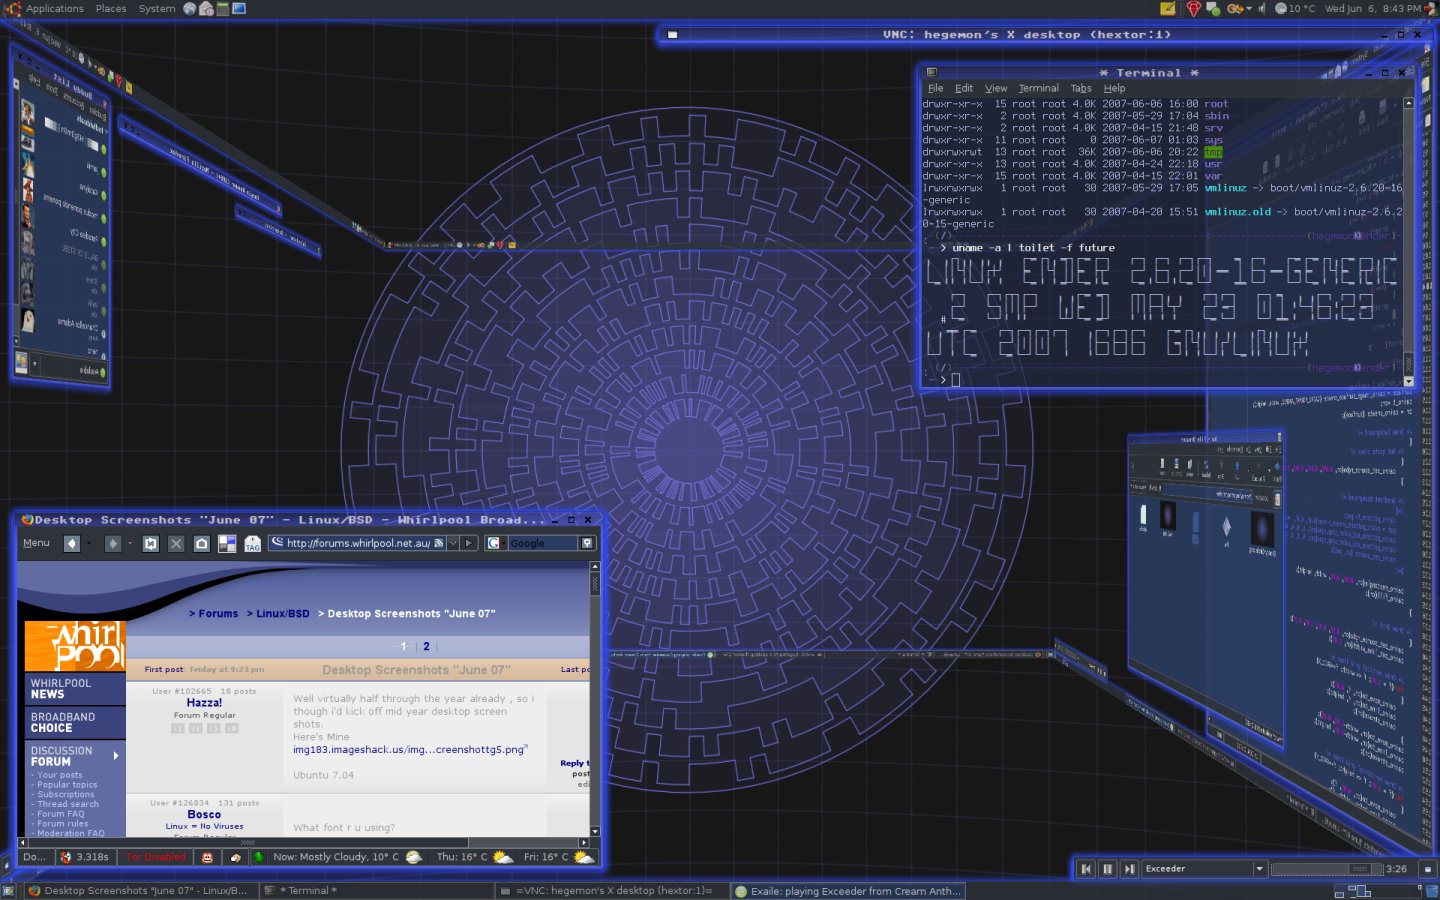
Task: Click the browser address field
Action: pyautogui.click(x=358, y=543)
